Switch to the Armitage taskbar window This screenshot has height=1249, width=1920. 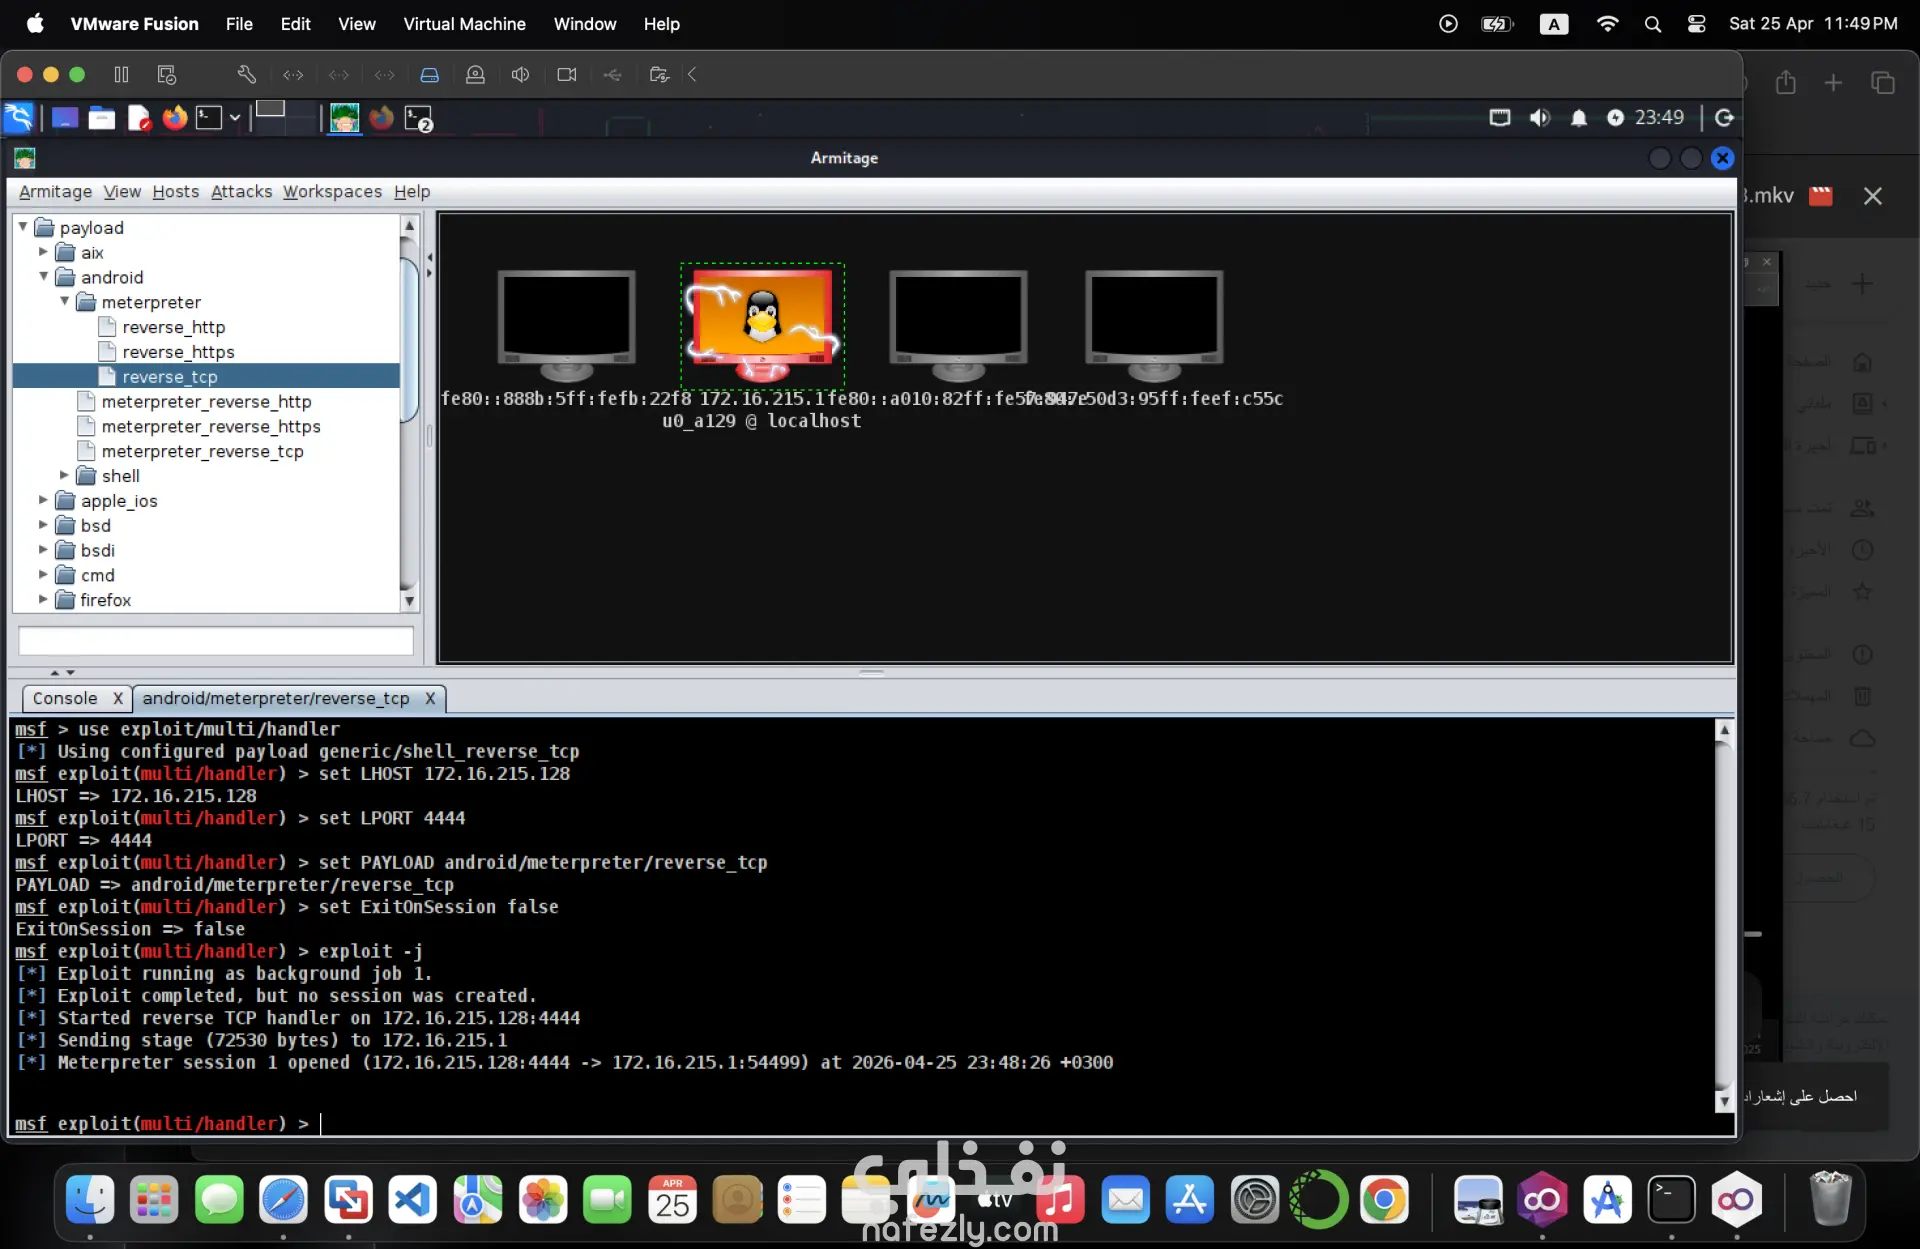345,118
